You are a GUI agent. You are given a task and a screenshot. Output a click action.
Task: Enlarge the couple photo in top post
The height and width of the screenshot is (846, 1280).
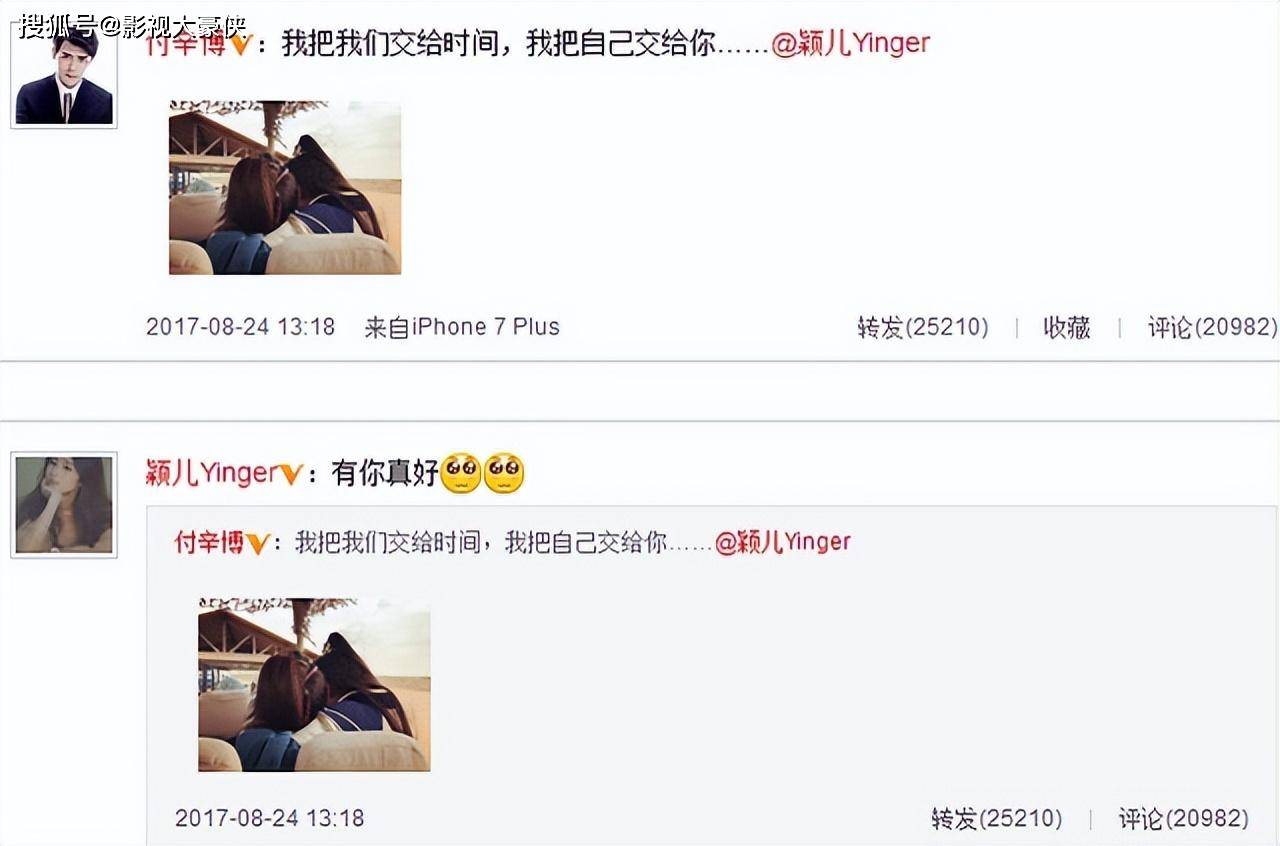point(285,187)
